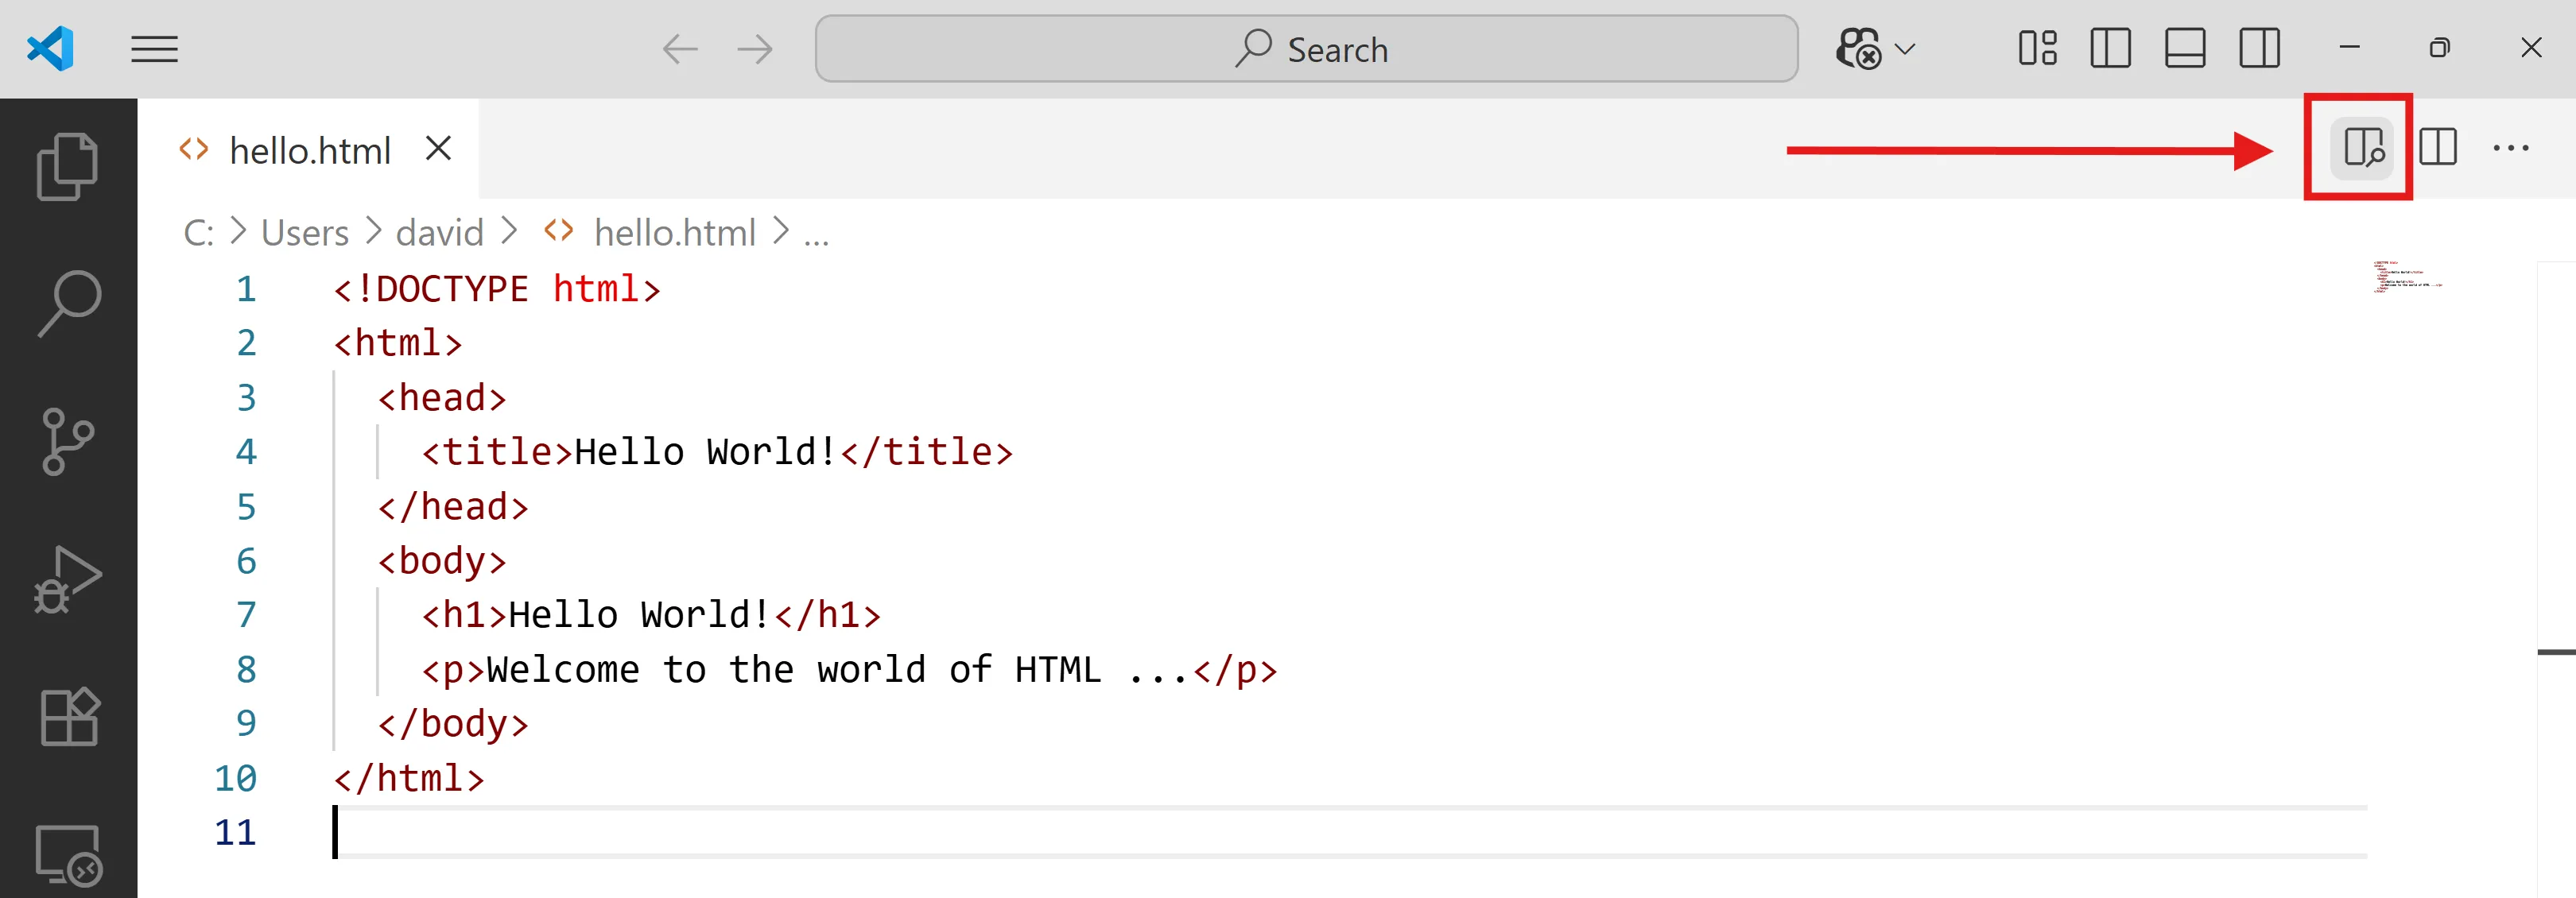
Task: Click the Split Editor Right icon
Action: tap(2437, 148)
